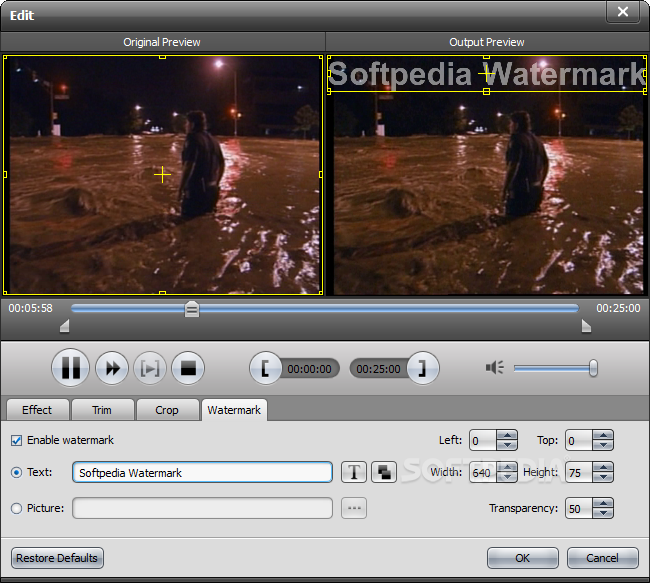Viewport: 650px width, 583px height.
Task: Click the Top position value field
Action: 579,440
